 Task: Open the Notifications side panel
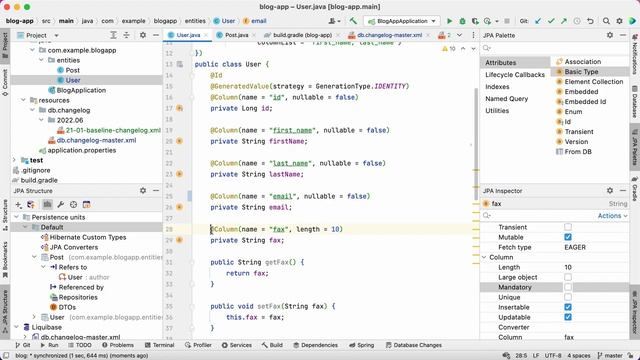635,54
